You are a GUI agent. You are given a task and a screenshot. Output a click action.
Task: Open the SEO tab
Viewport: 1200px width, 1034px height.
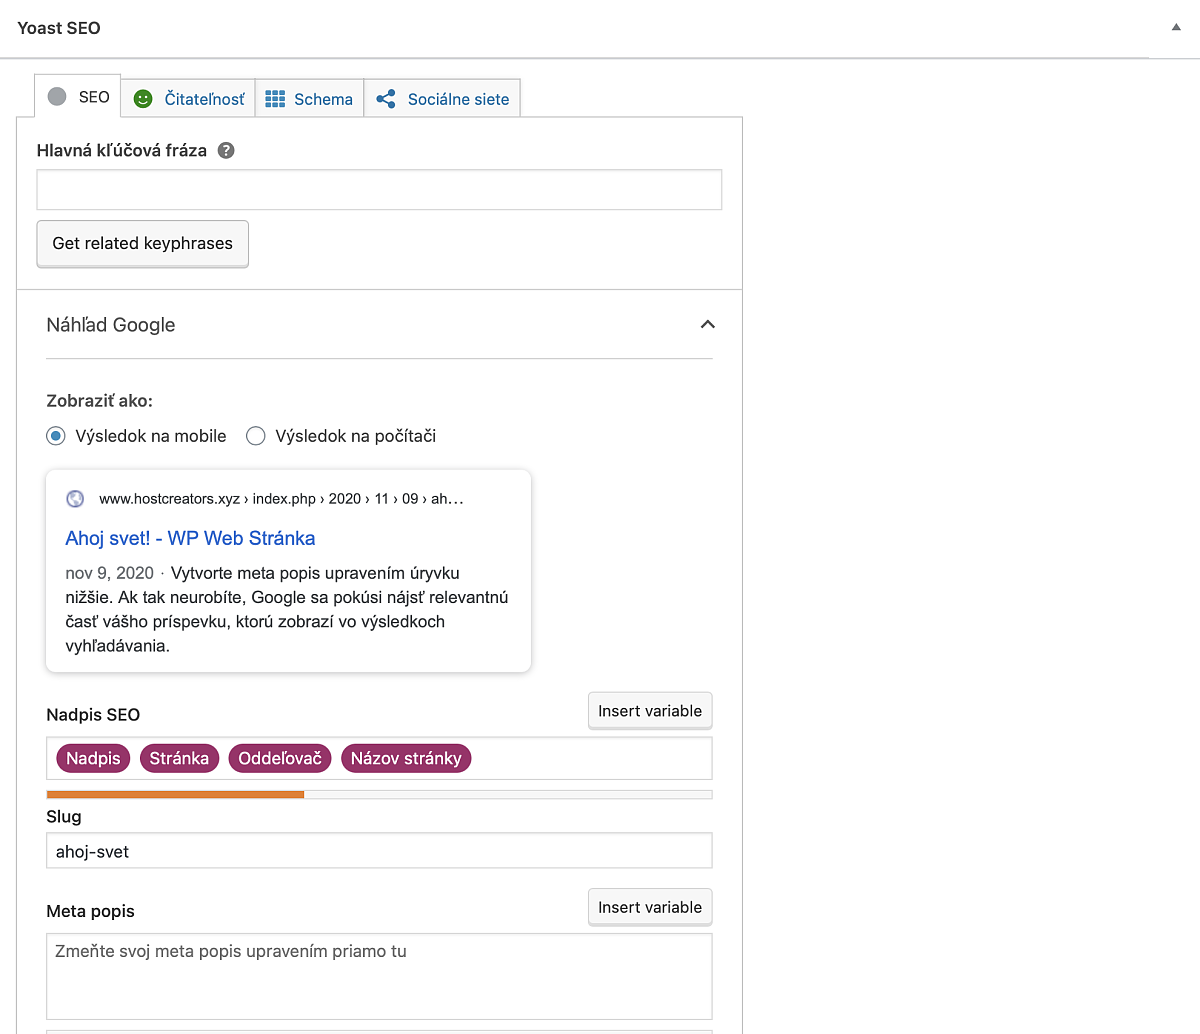tap(78, 96)
